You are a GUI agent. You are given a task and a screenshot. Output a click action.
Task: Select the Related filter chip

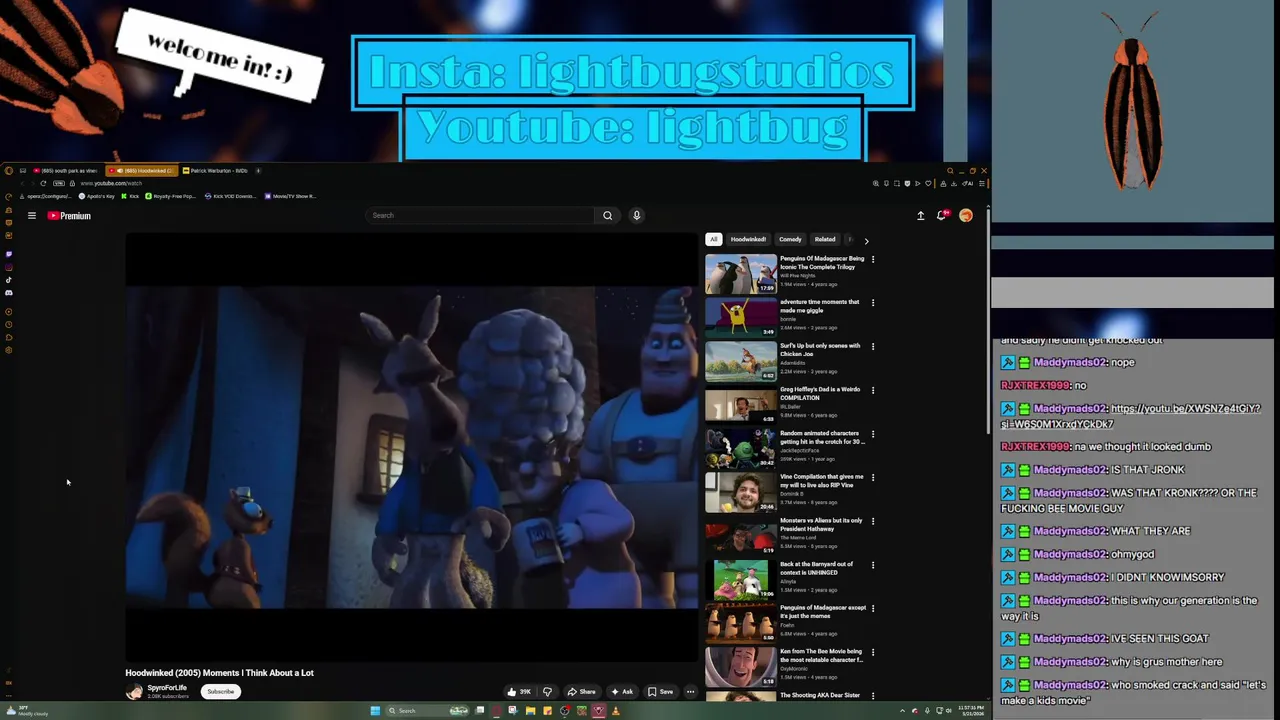[x=825, y=239]
